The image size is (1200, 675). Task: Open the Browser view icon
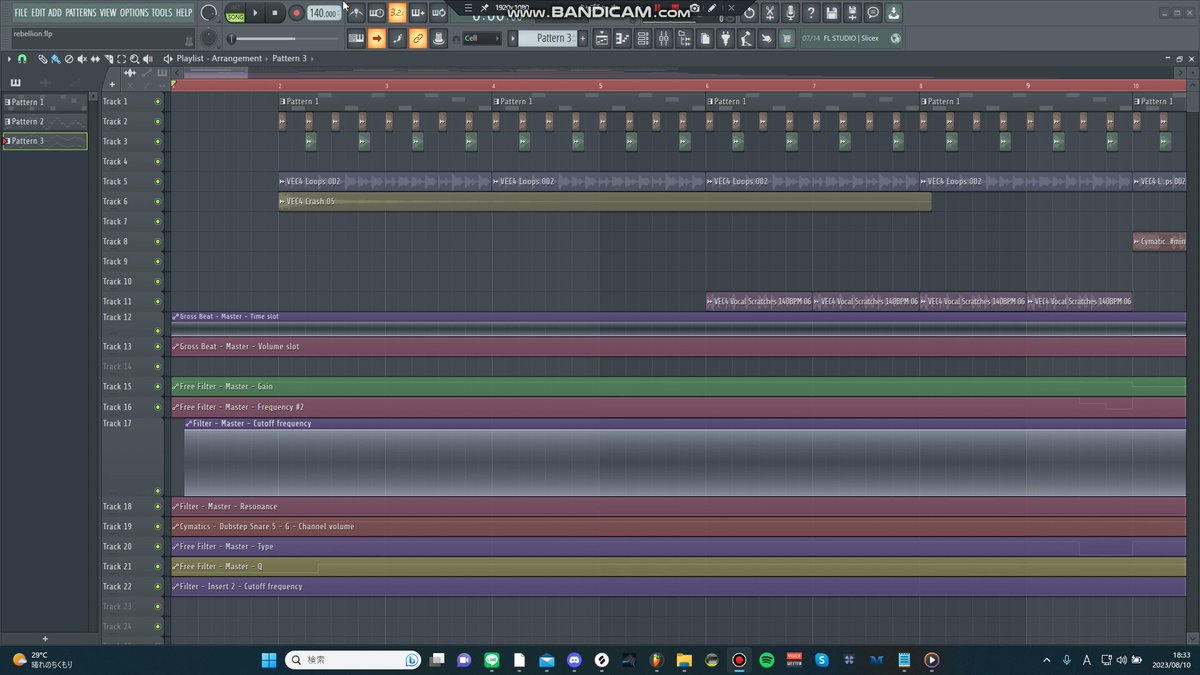point(684,38)
